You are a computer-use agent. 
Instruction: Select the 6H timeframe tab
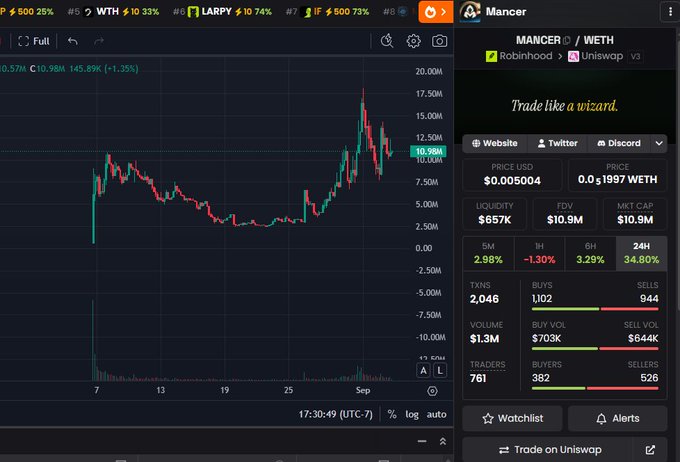[590, 253]
